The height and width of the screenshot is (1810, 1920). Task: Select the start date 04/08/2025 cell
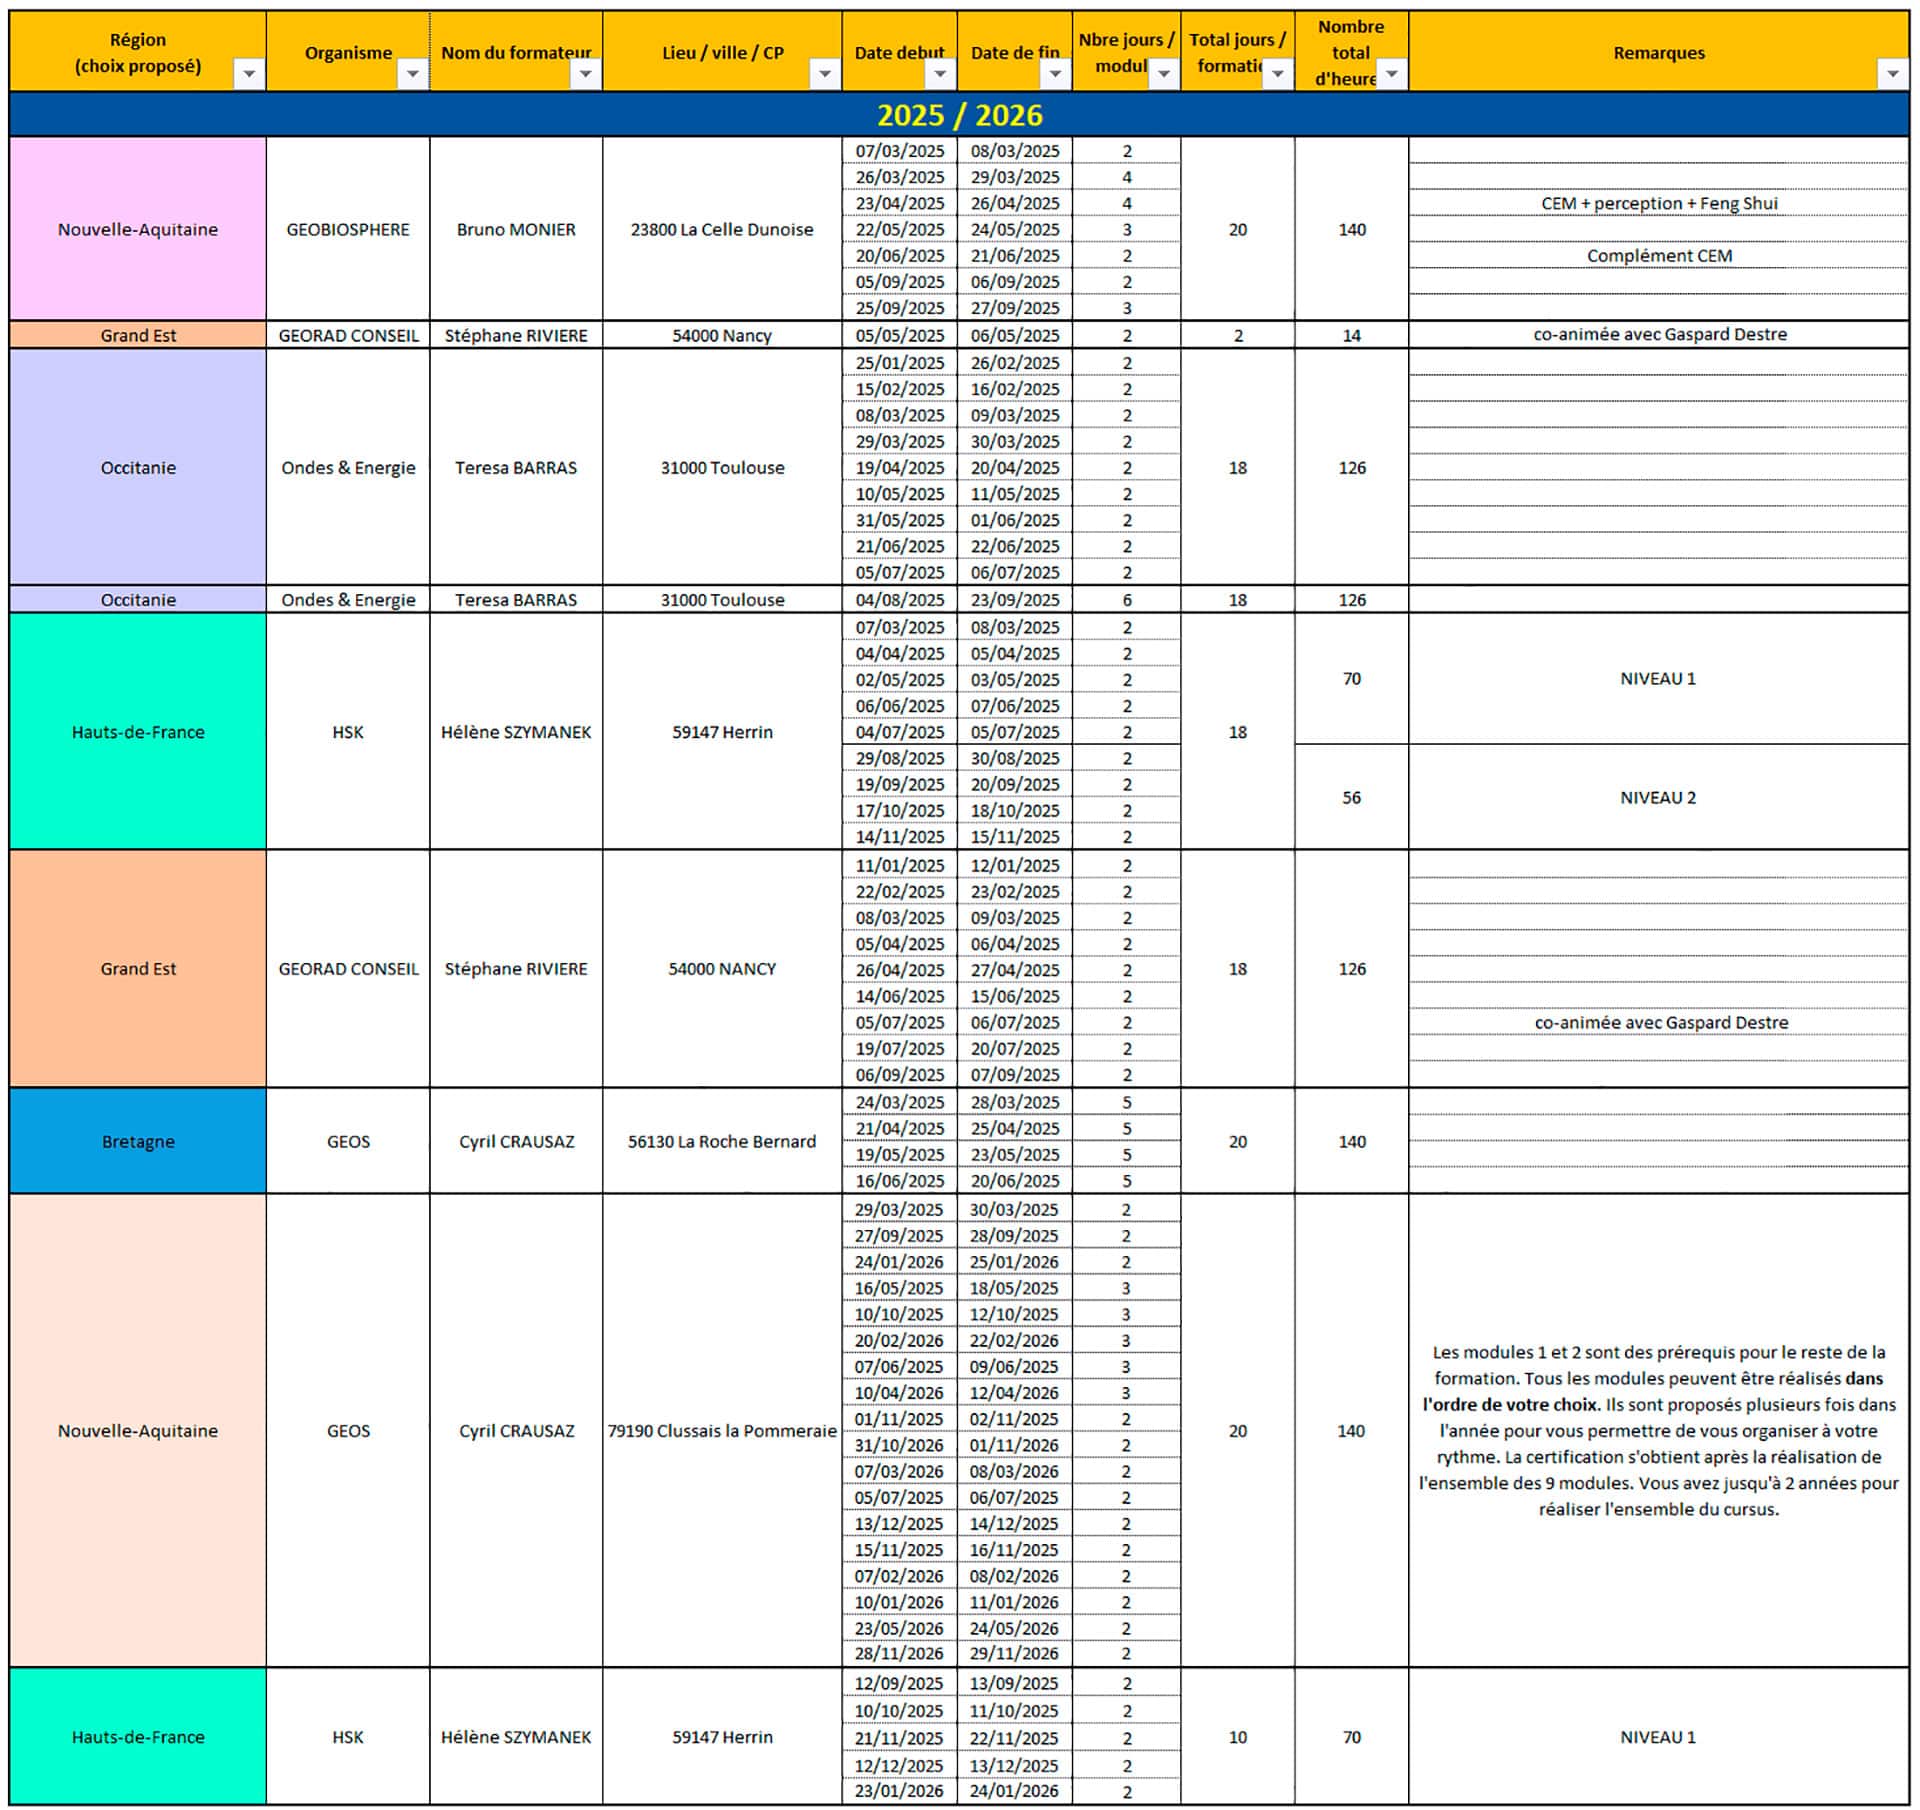point(900,600)
